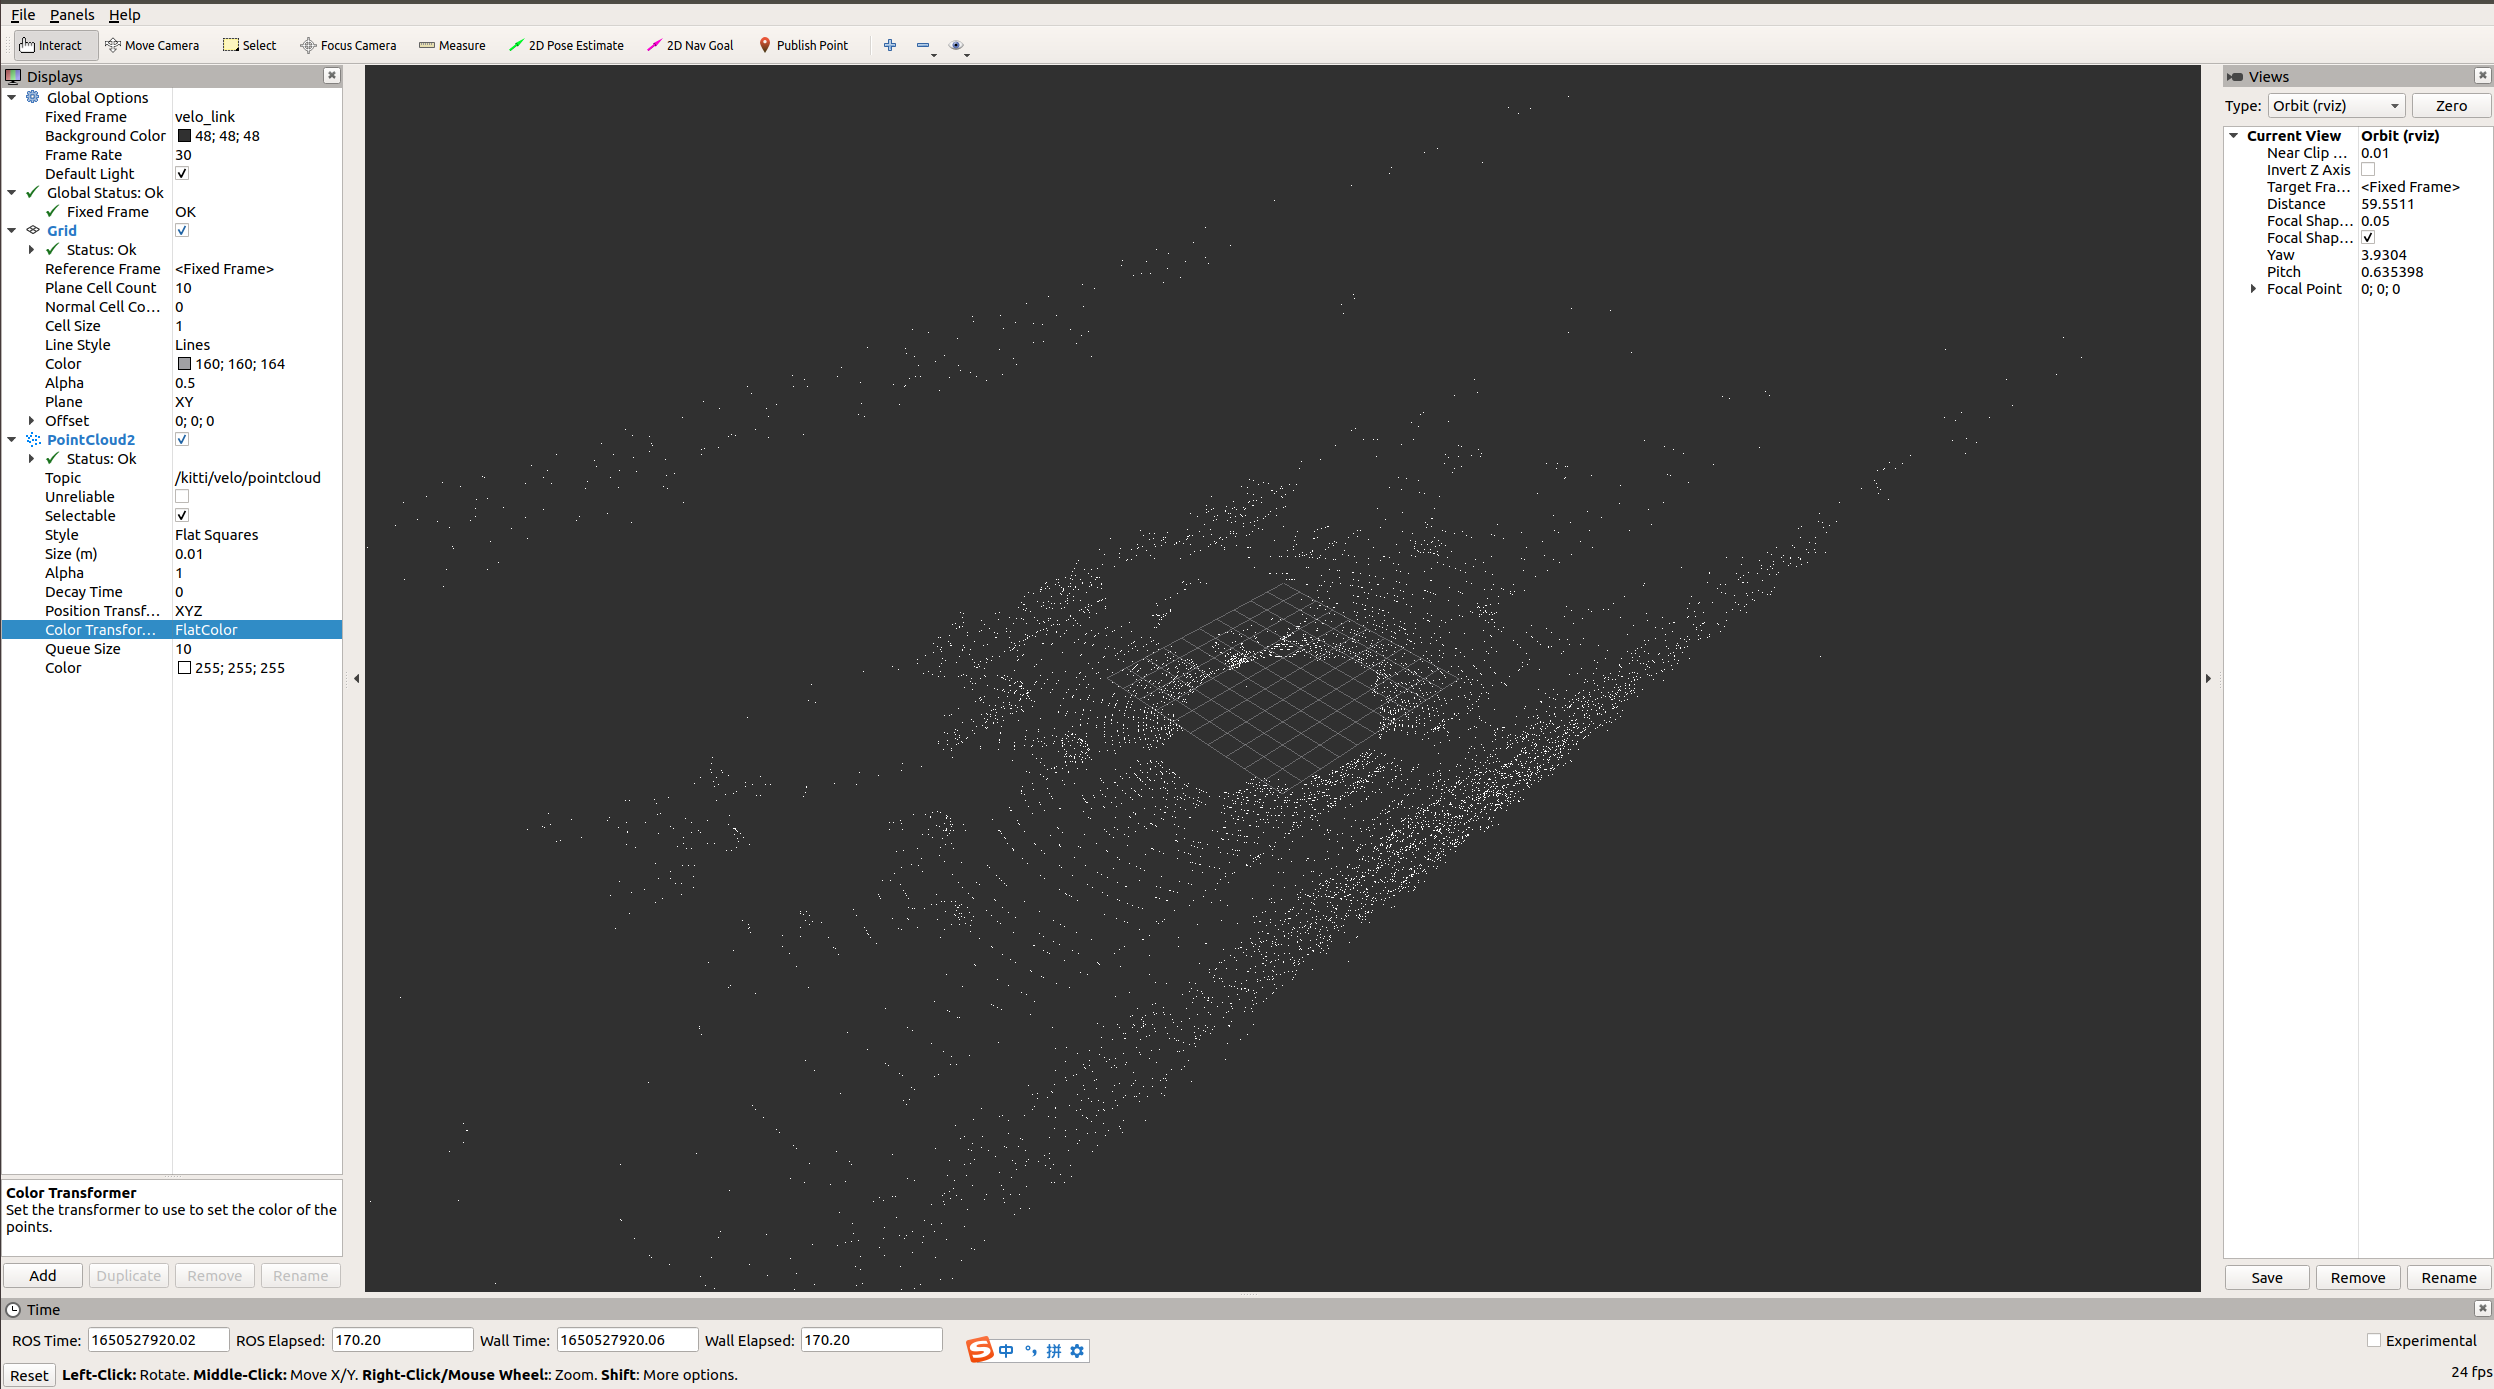Click the blue minus remove-tool icon
The image size is (2494, 1389).
[x=922, y=45]
